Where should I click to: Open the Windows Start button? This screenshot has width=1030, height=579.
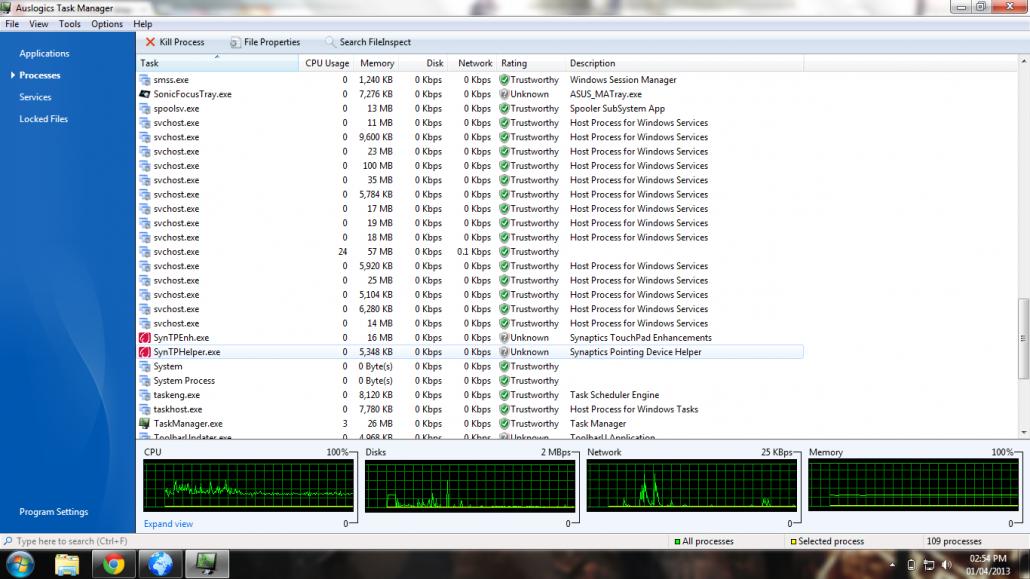(x=19, y=565)
